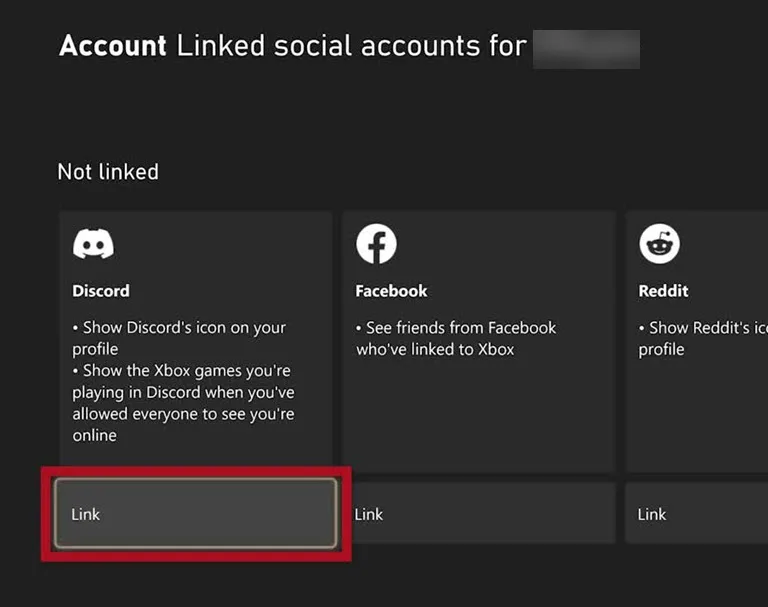Image resolution: width=768 pixels, height=607 pixels.
Task: Click 'See friends from Facebook' description
Action: pyautogui.click(x=456, y=338)
